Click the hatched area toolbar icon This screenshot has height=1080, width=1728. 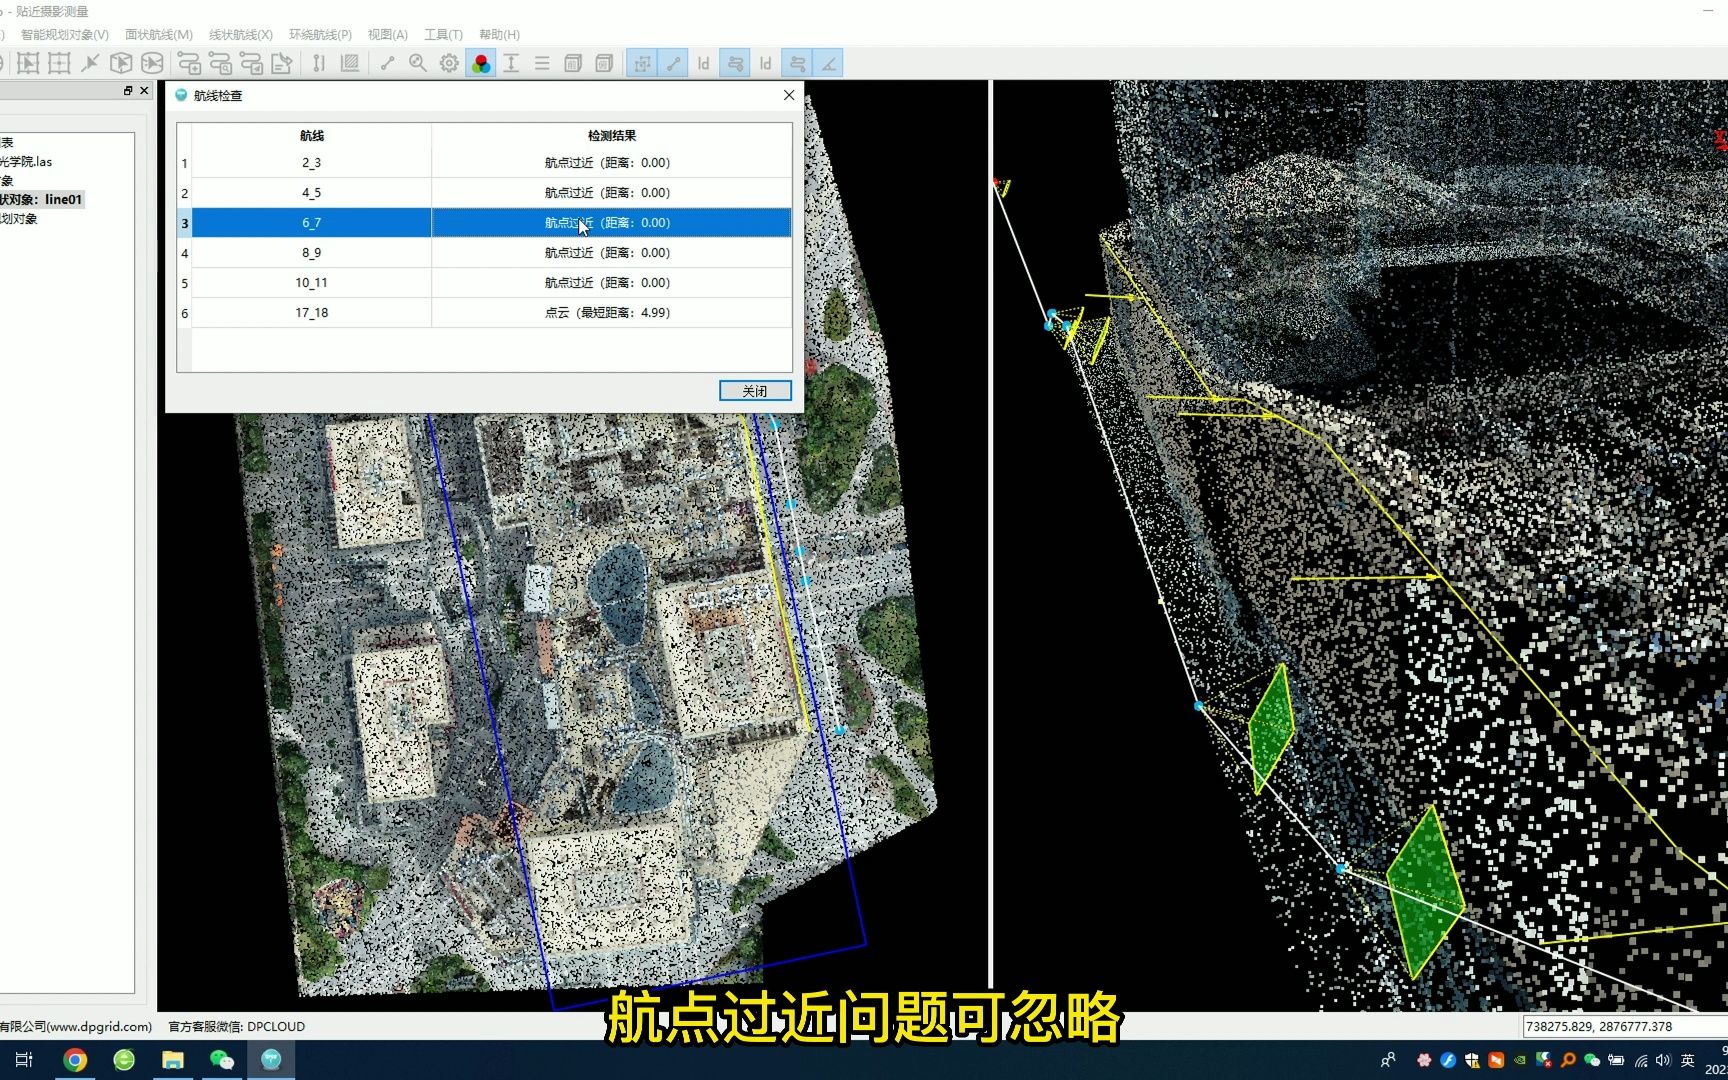point(350,63)
